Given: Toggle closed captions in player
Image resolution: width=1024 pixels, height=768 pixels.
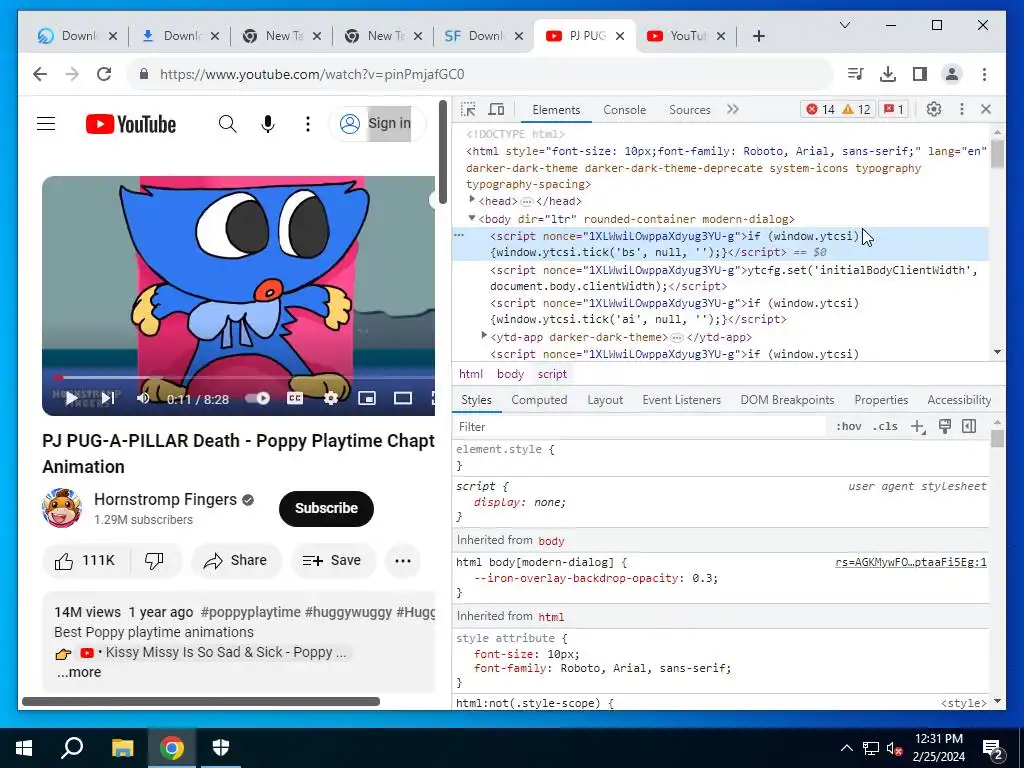Looking at the screenshot, I should 295,398.
